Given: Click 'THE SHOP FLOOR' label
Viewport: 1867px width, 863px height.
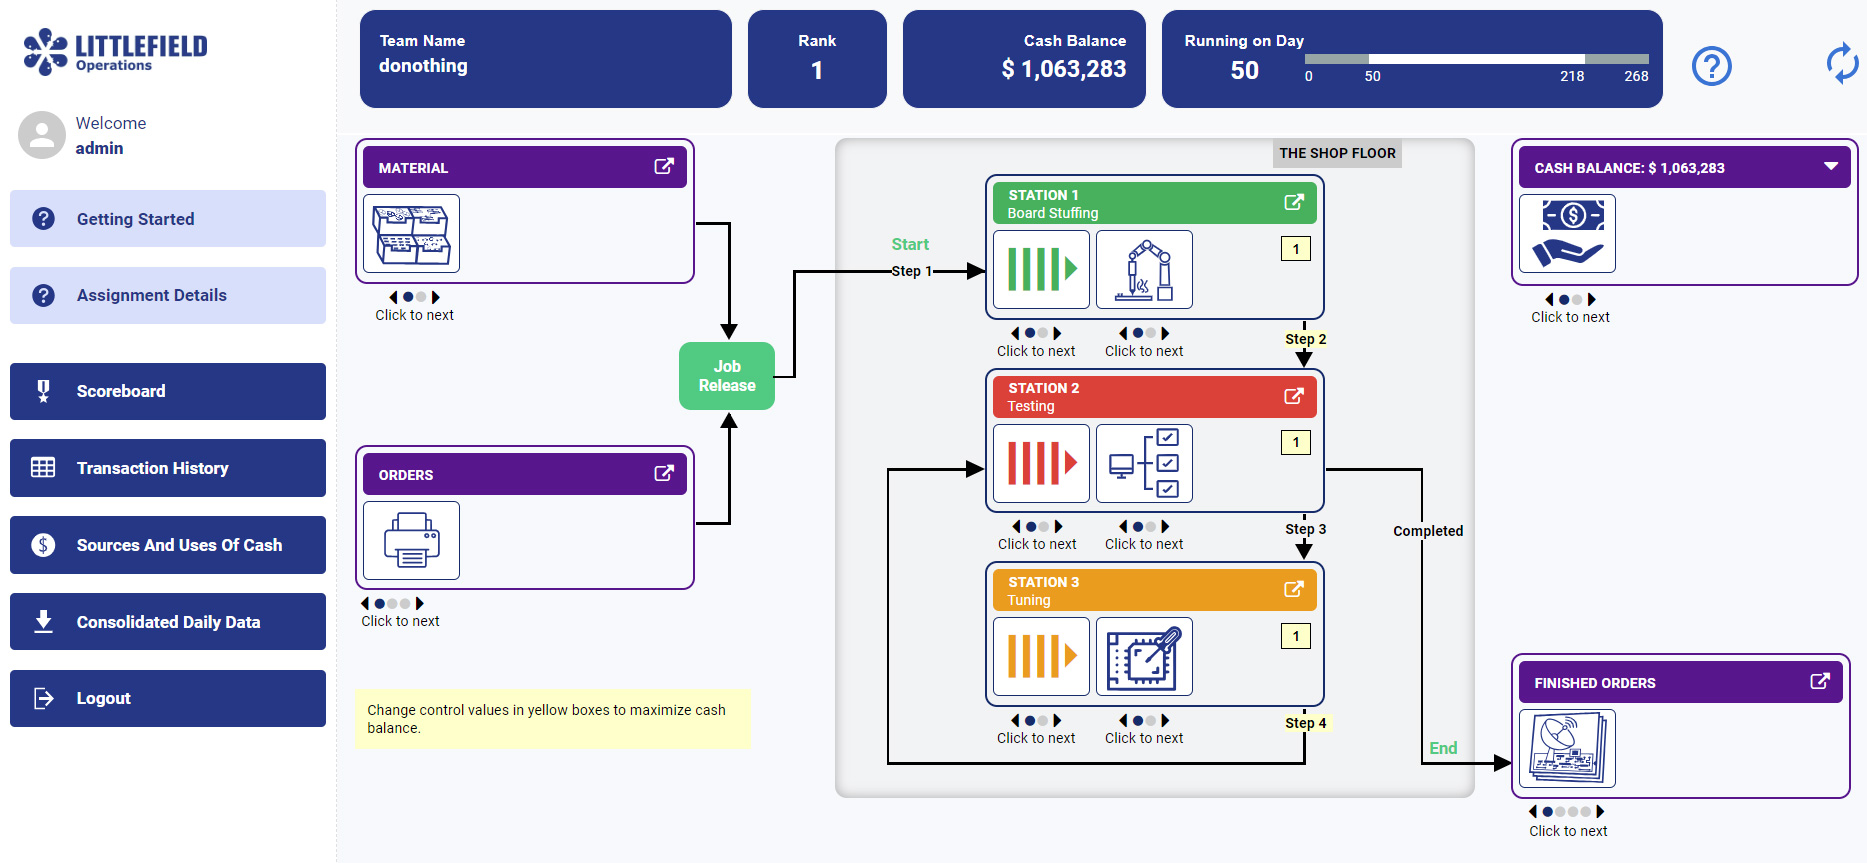Looking at the screenshot, I should click(1337, 153).
